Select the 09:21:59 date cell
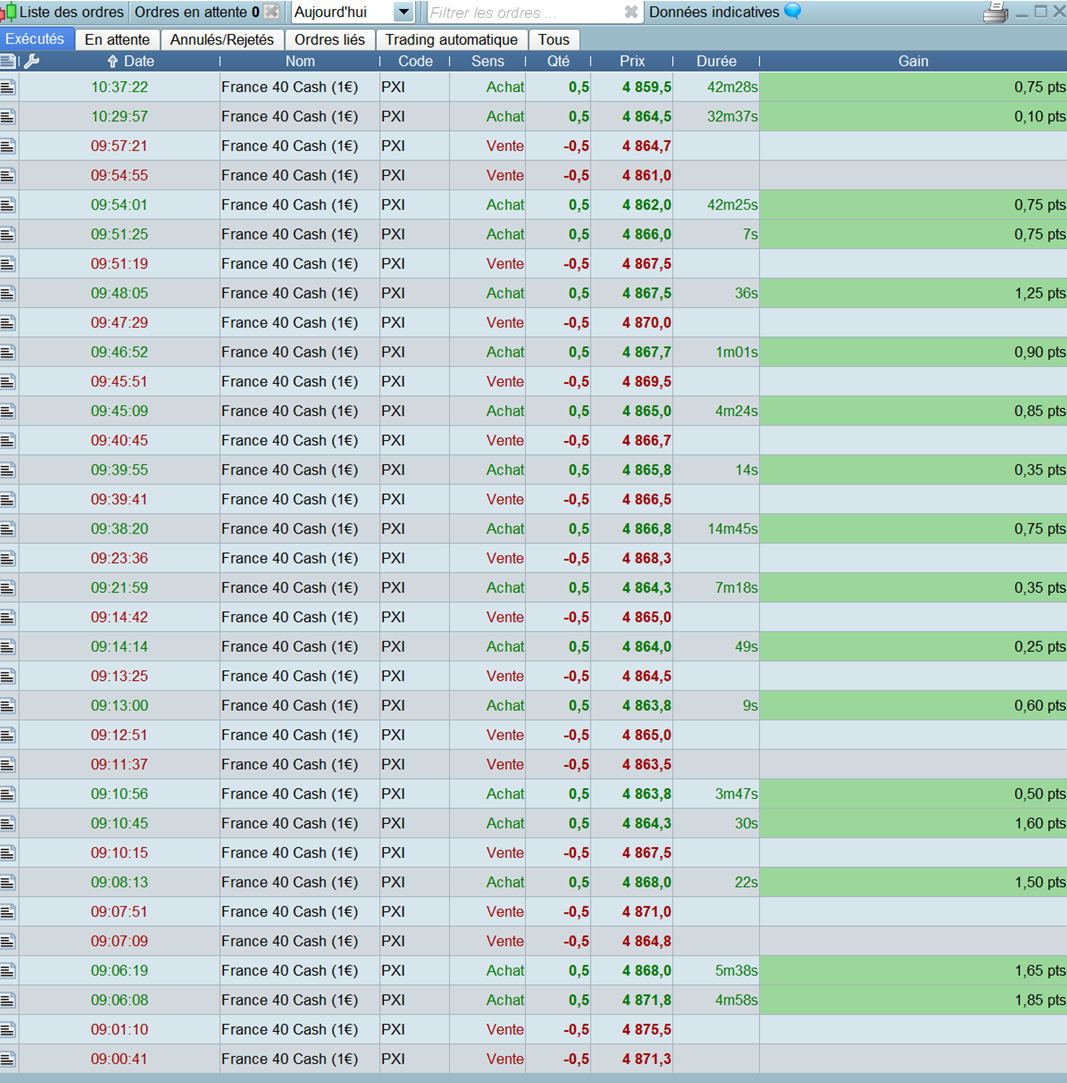The image size is (1067, 1083). click(x=119, y=588)
